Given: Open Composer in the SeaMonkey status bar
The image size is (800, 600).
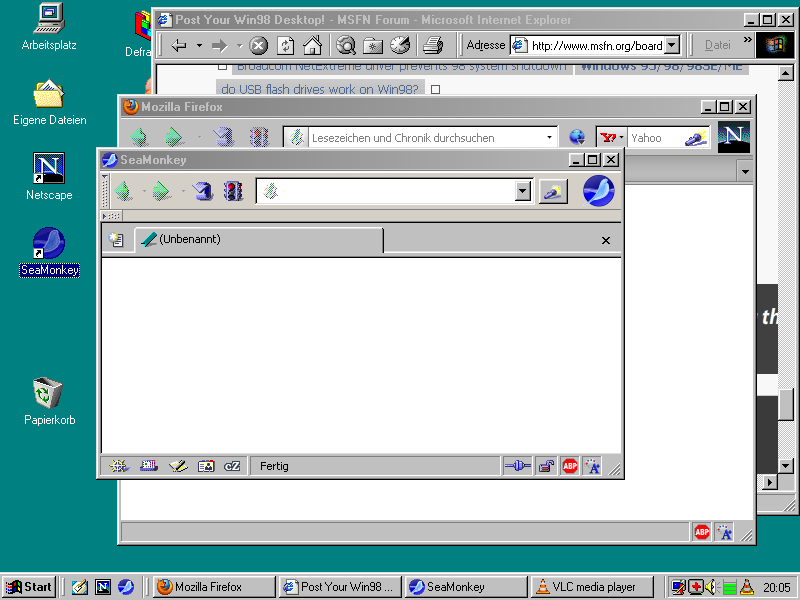Looking at the screenshot, I should point(178,466).
